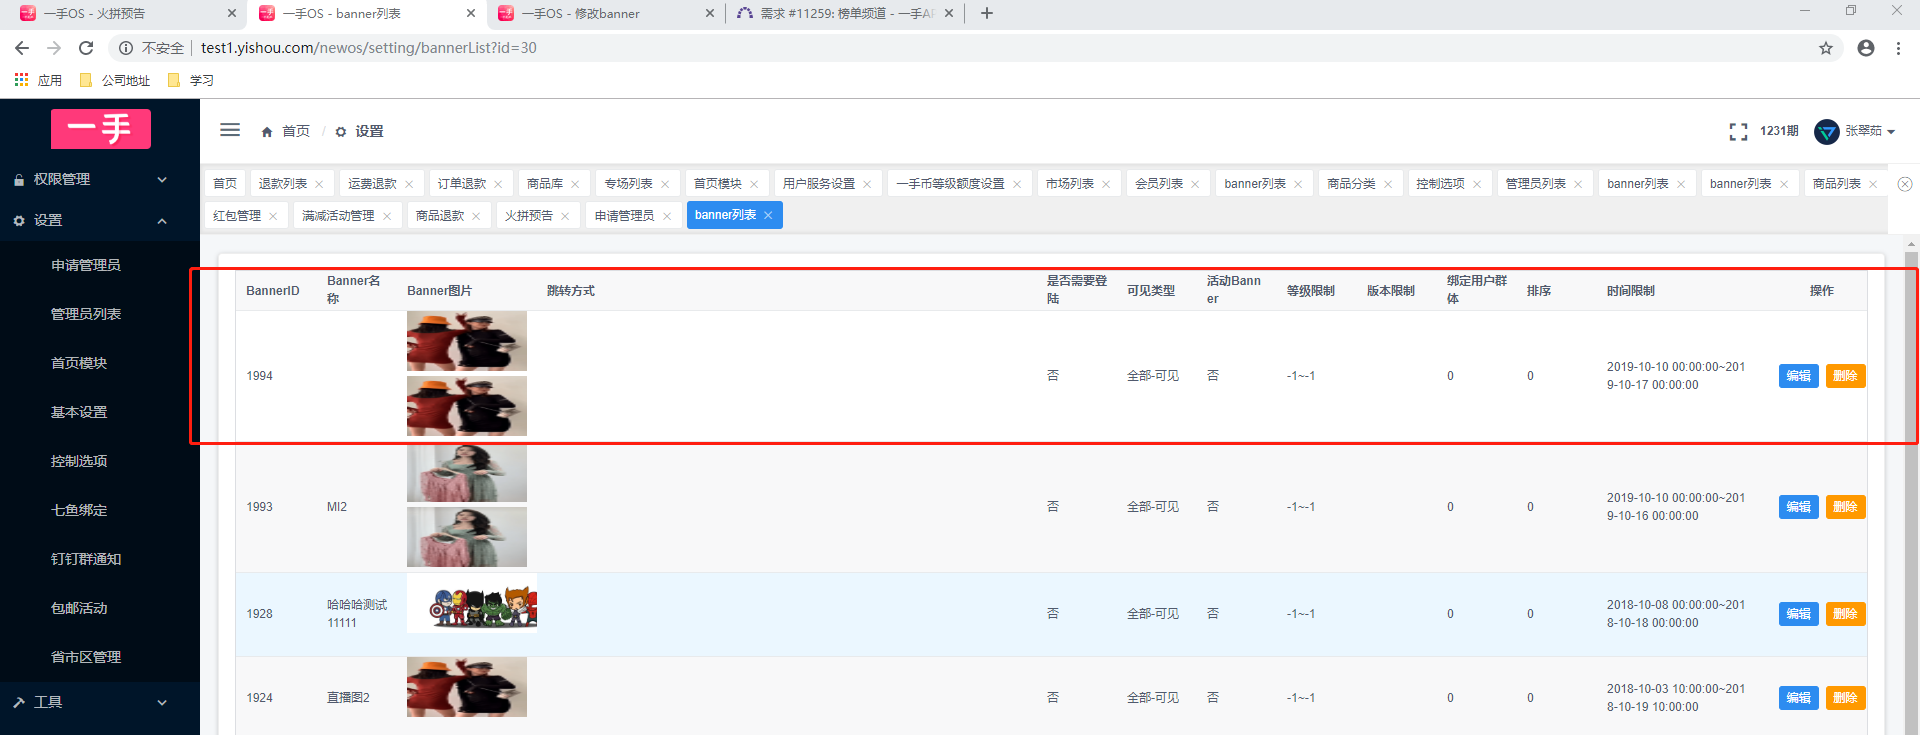Delete banner 1994 with 删除 button
The height and width of the screenshot is (735, 1920).
coord(1845,376)
